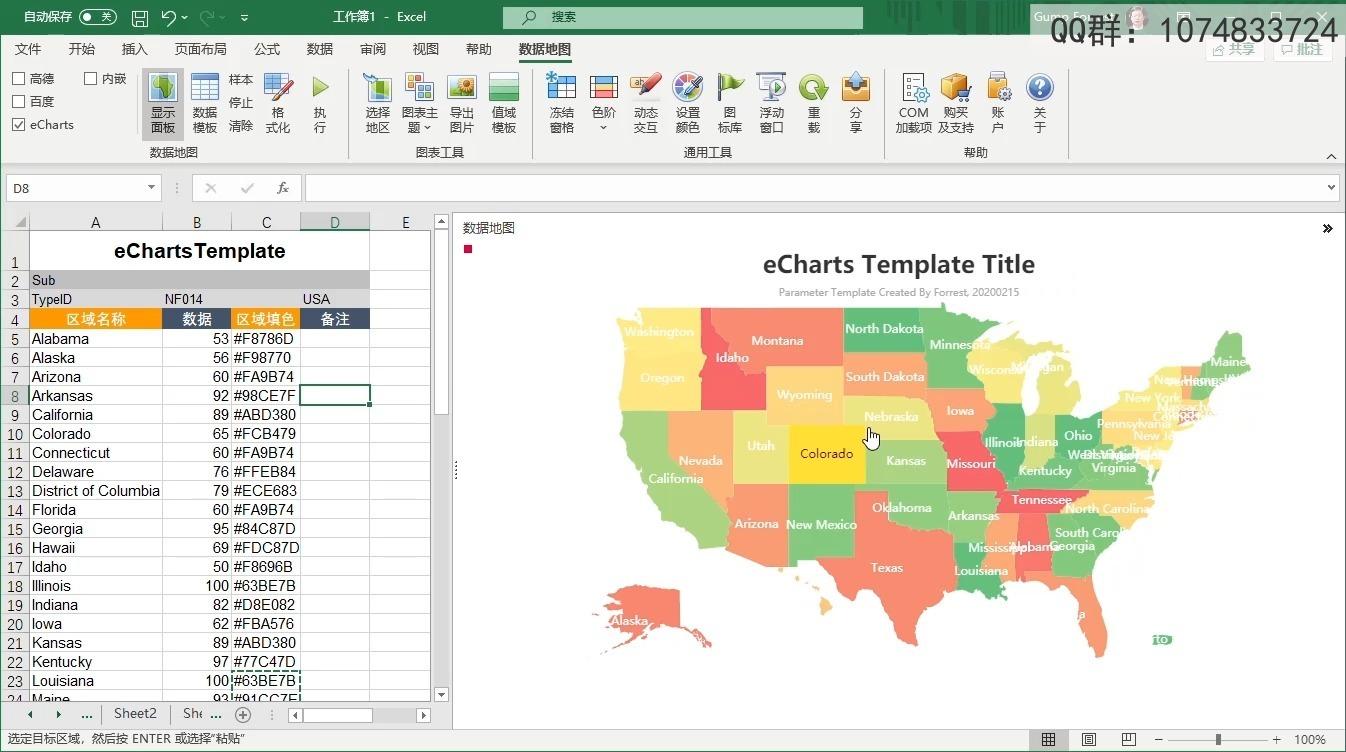Screen dimensions: 1346x752
Task: Select the Sheet2 worksheet tab
Action: pyautogui.click(x=135, y=714)
